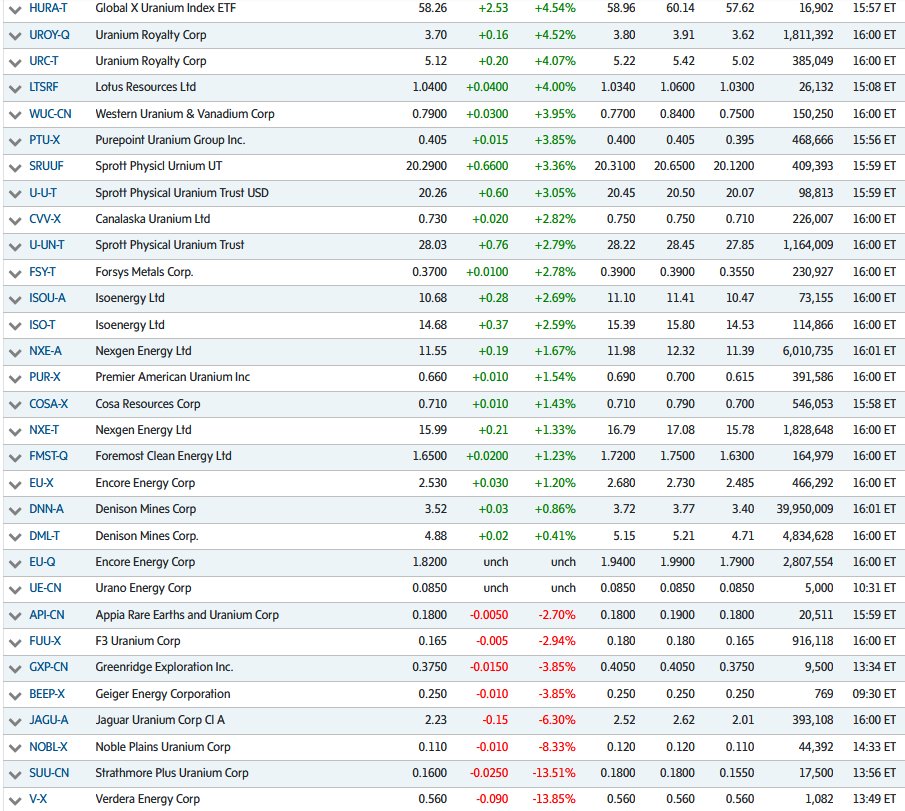Screen dimensions: 905x811
Task: Select Forsys Metals Corp. name
Action: click(144, 272)
